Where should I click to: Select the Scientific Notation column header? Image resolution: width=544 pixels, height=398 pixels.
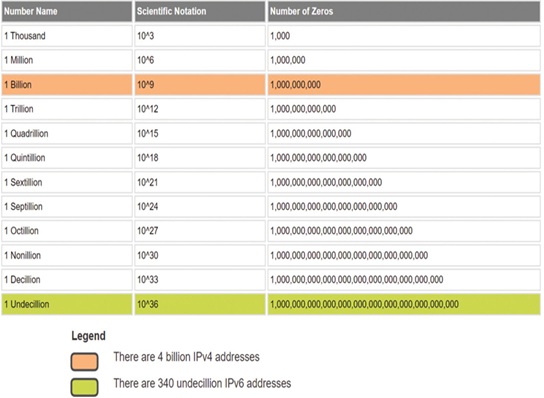click(x=200, y=11)
